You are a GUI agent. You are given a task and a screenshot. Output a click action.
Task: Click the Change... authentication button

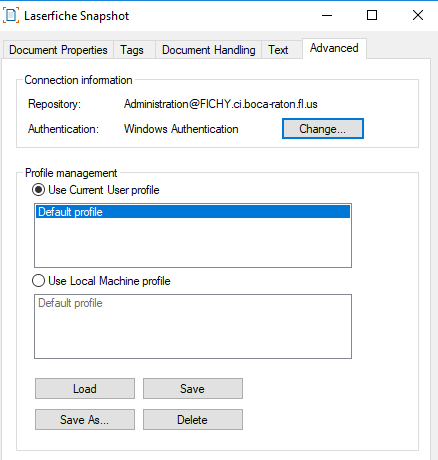323,129
